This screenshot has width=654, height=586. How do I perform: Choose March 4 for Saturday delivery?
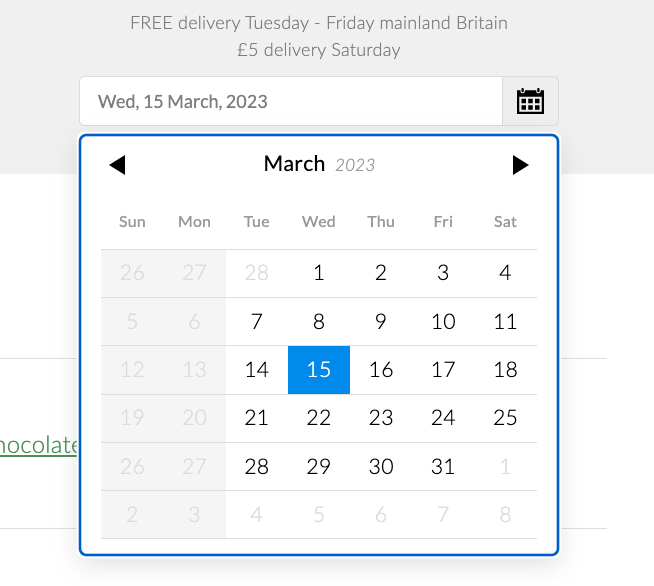coord(505,273)
